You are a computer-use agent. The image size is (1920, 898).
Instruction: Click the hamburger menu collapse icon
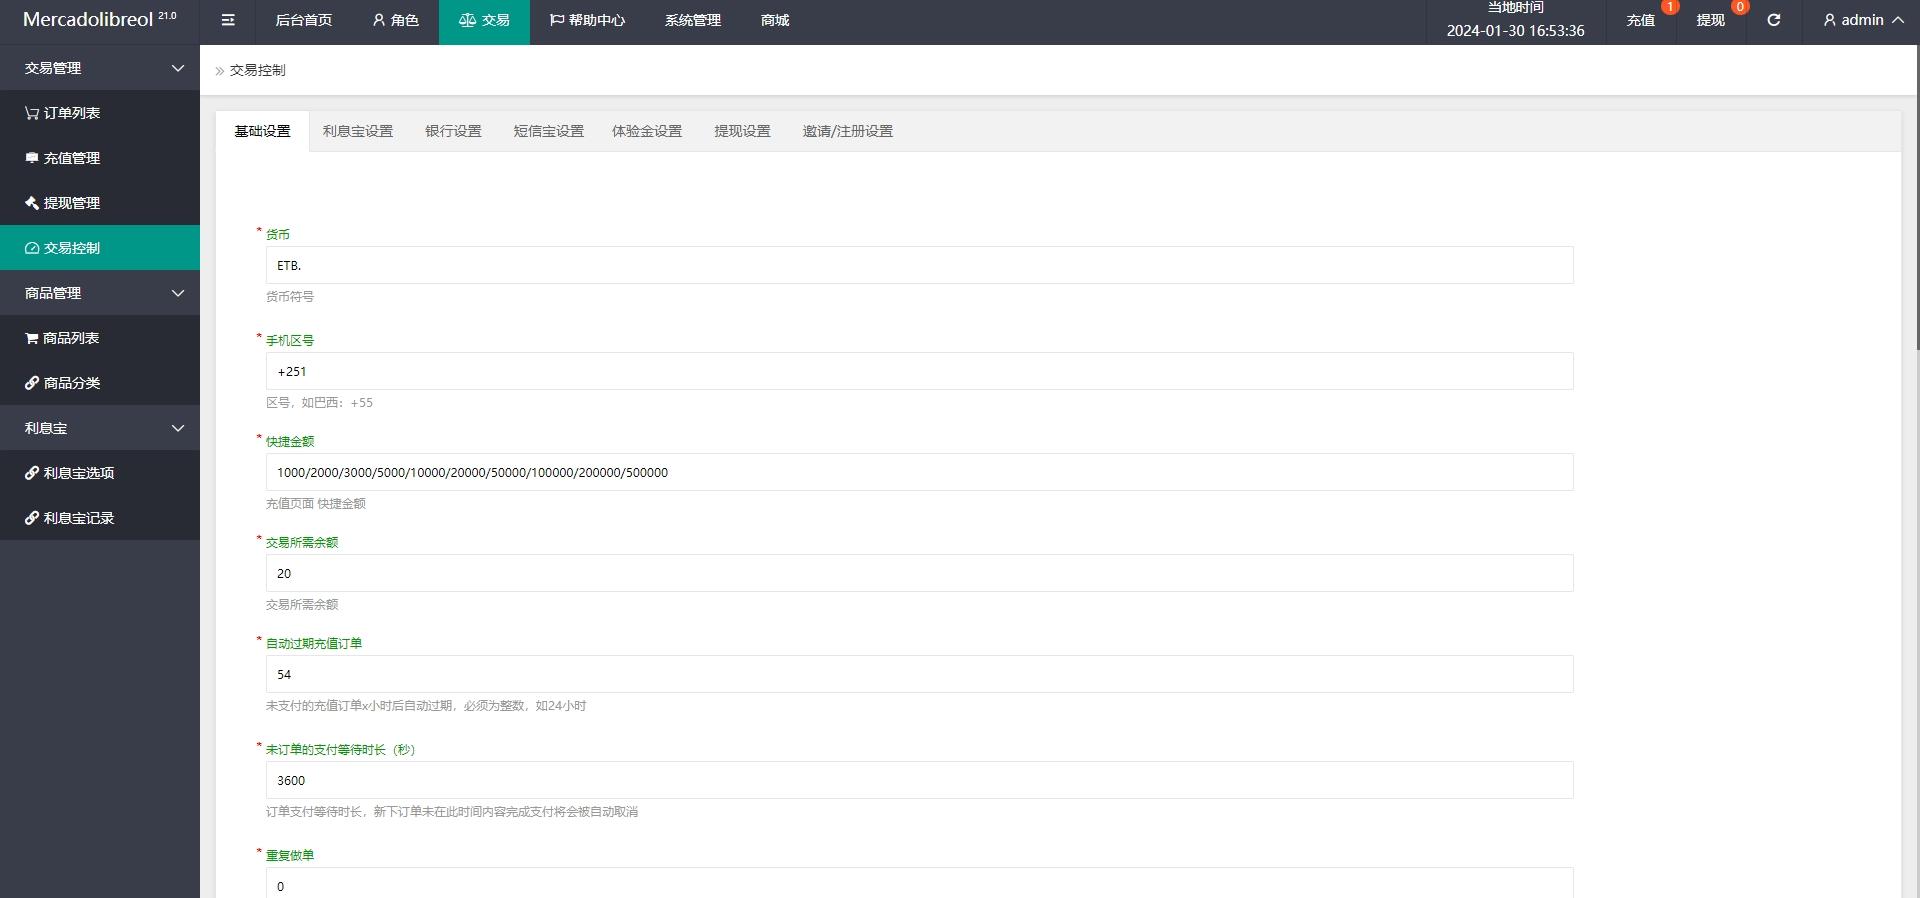228,20
